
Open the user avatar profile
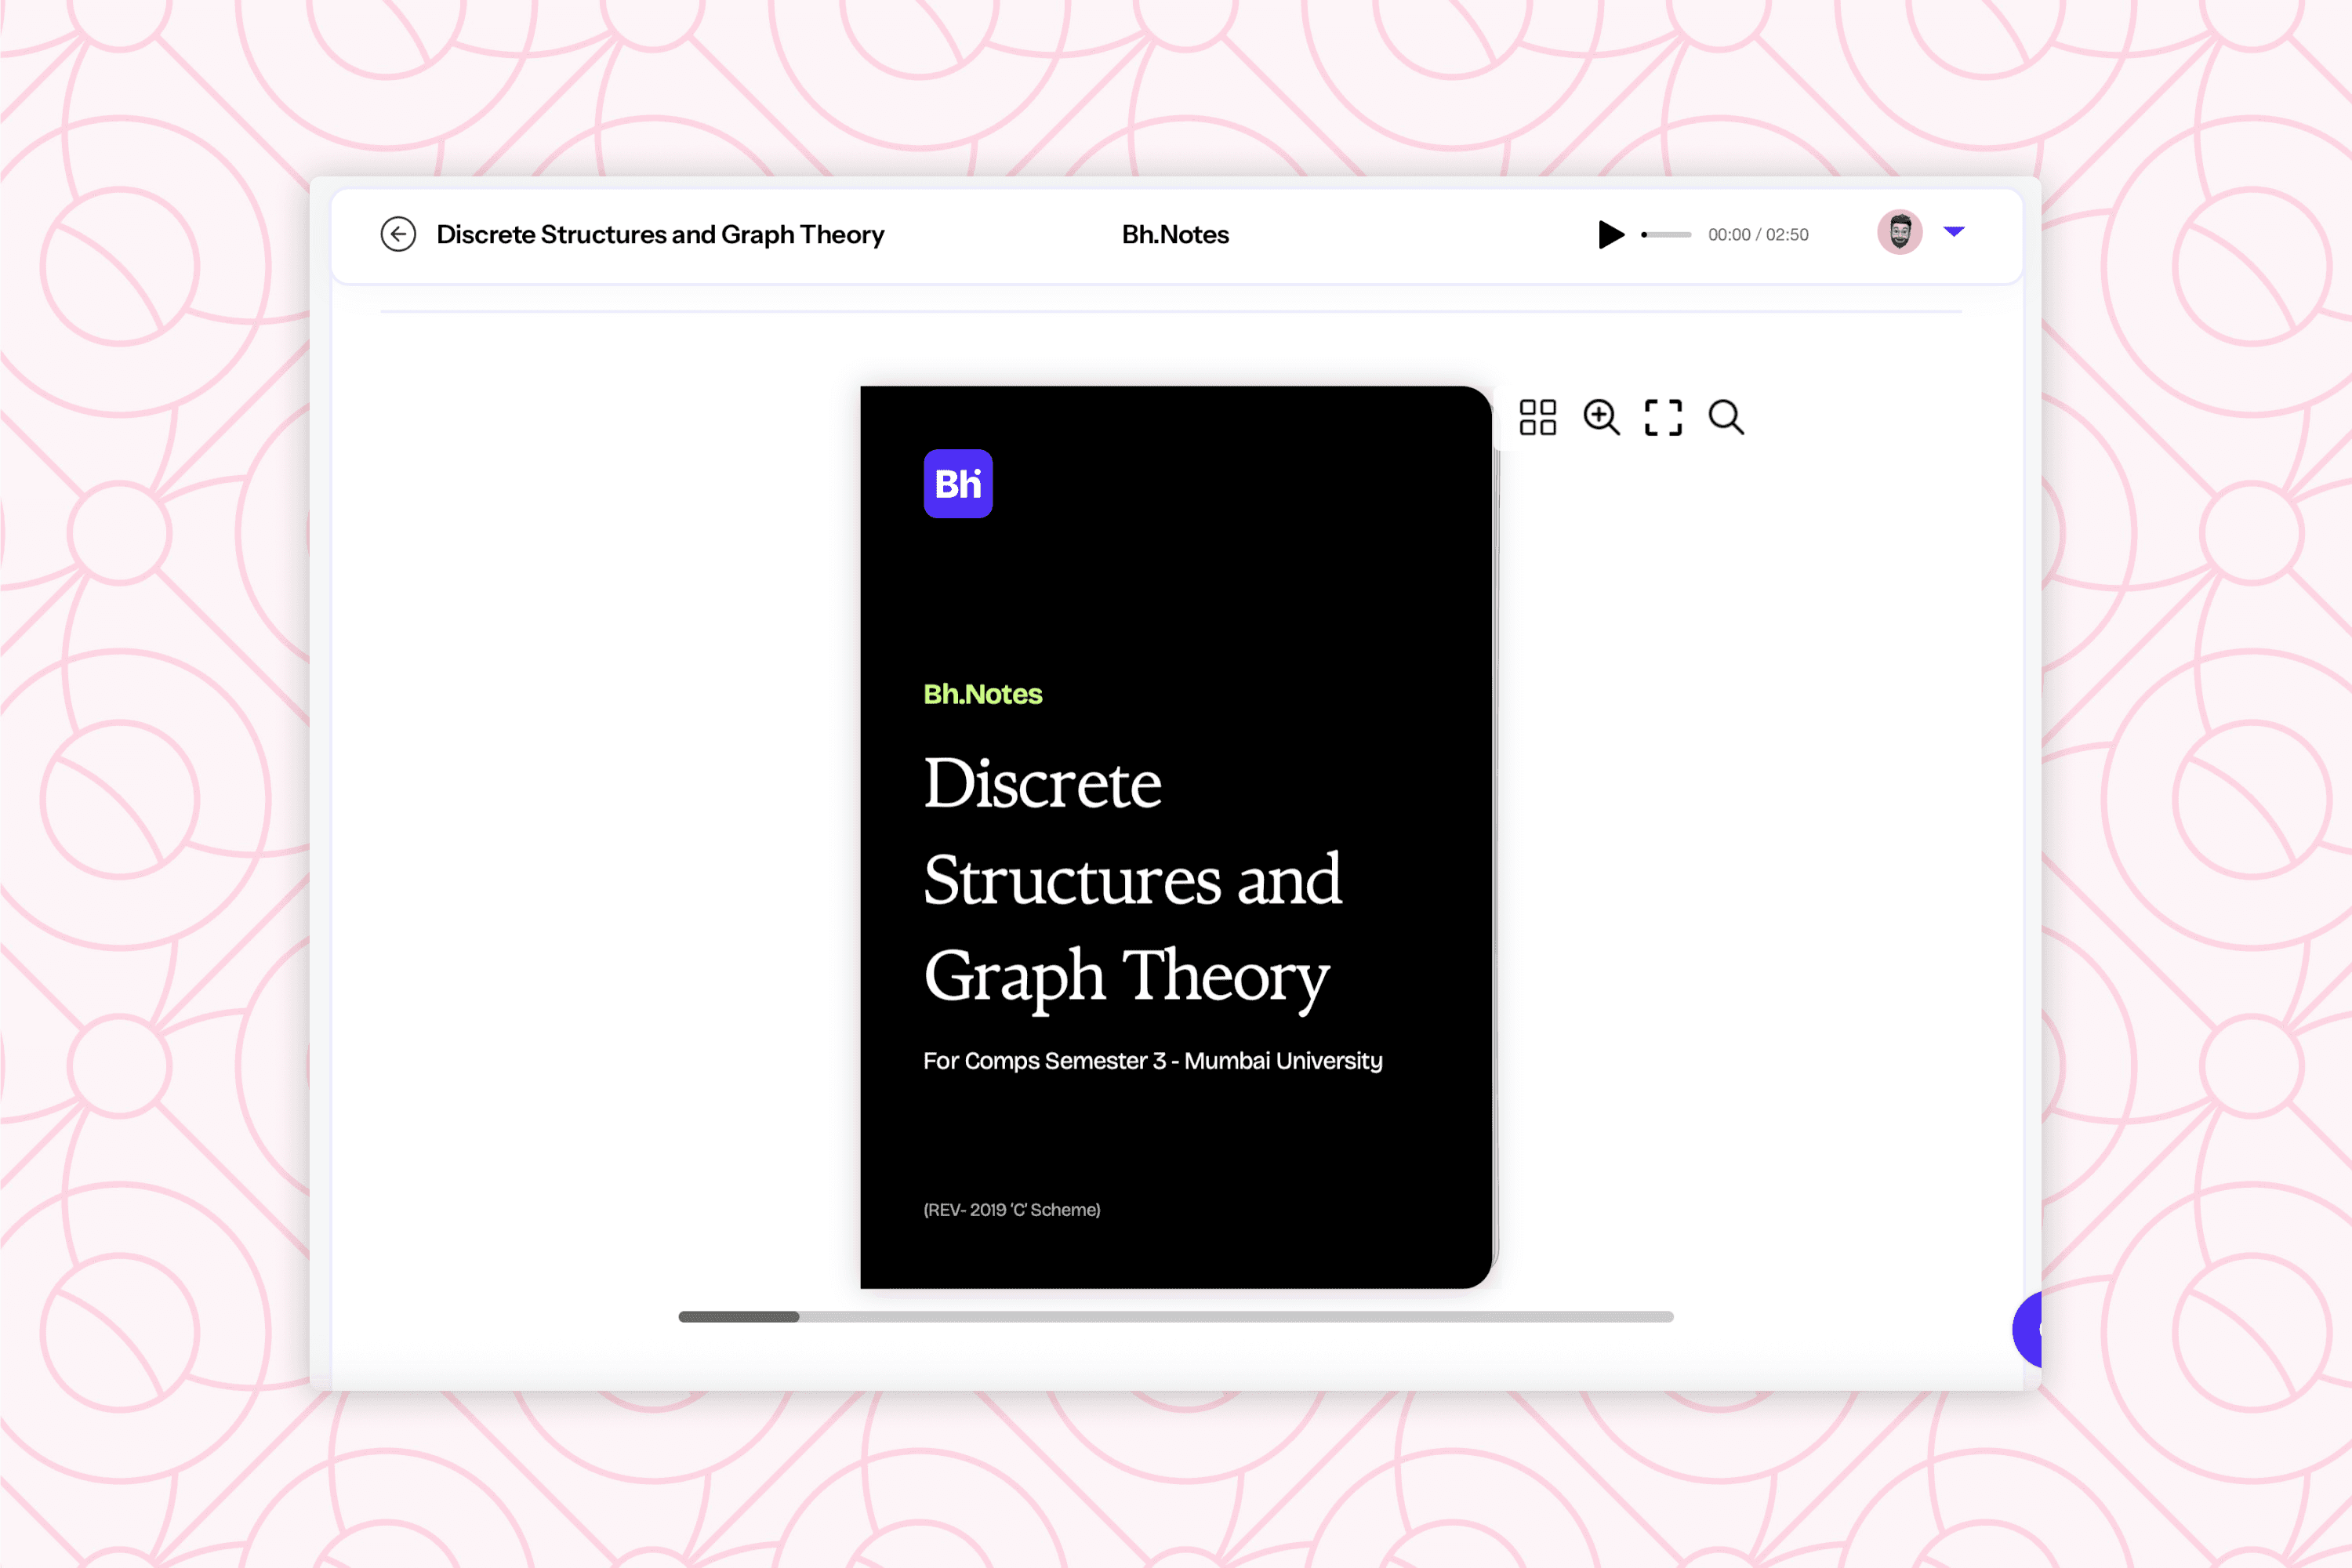(x=1899, y=233)
